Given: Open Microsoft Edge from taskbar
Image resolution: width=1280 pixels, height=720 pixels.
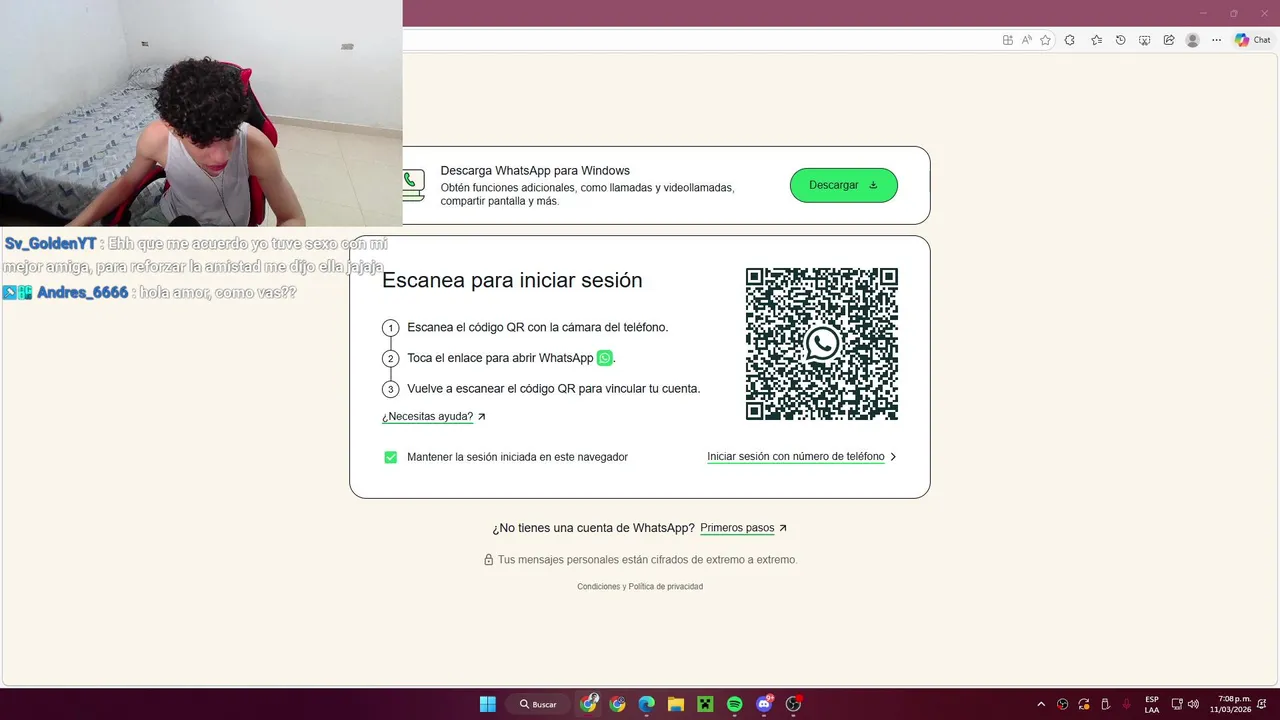Looking at the screenshot, I should (646, 704).
